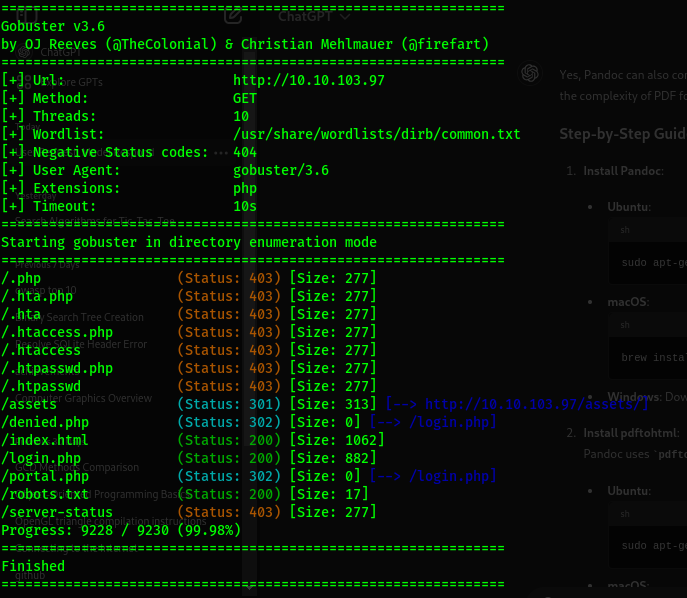Select the GCD Methods Comparison chat
The height and width of the screenshot is (598, 687).
click(85, 467)
